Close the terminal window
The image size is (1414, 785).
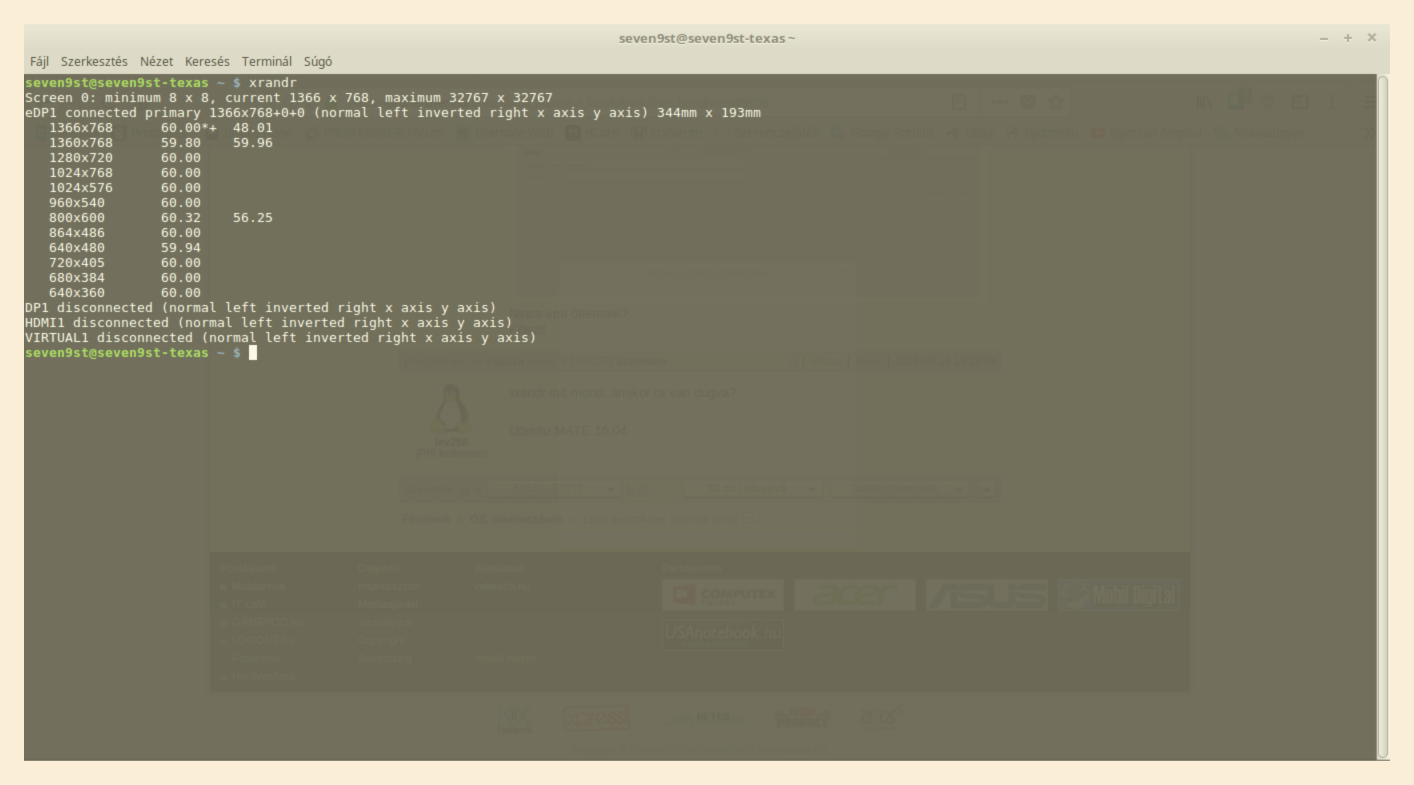click(x=1372, y=38)
